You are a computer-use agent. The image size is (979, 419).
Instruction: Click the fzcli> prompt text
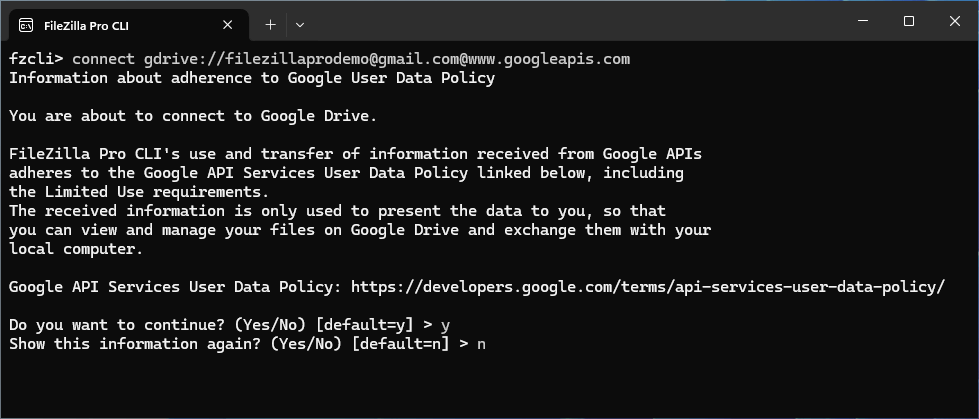pos(36,59)
